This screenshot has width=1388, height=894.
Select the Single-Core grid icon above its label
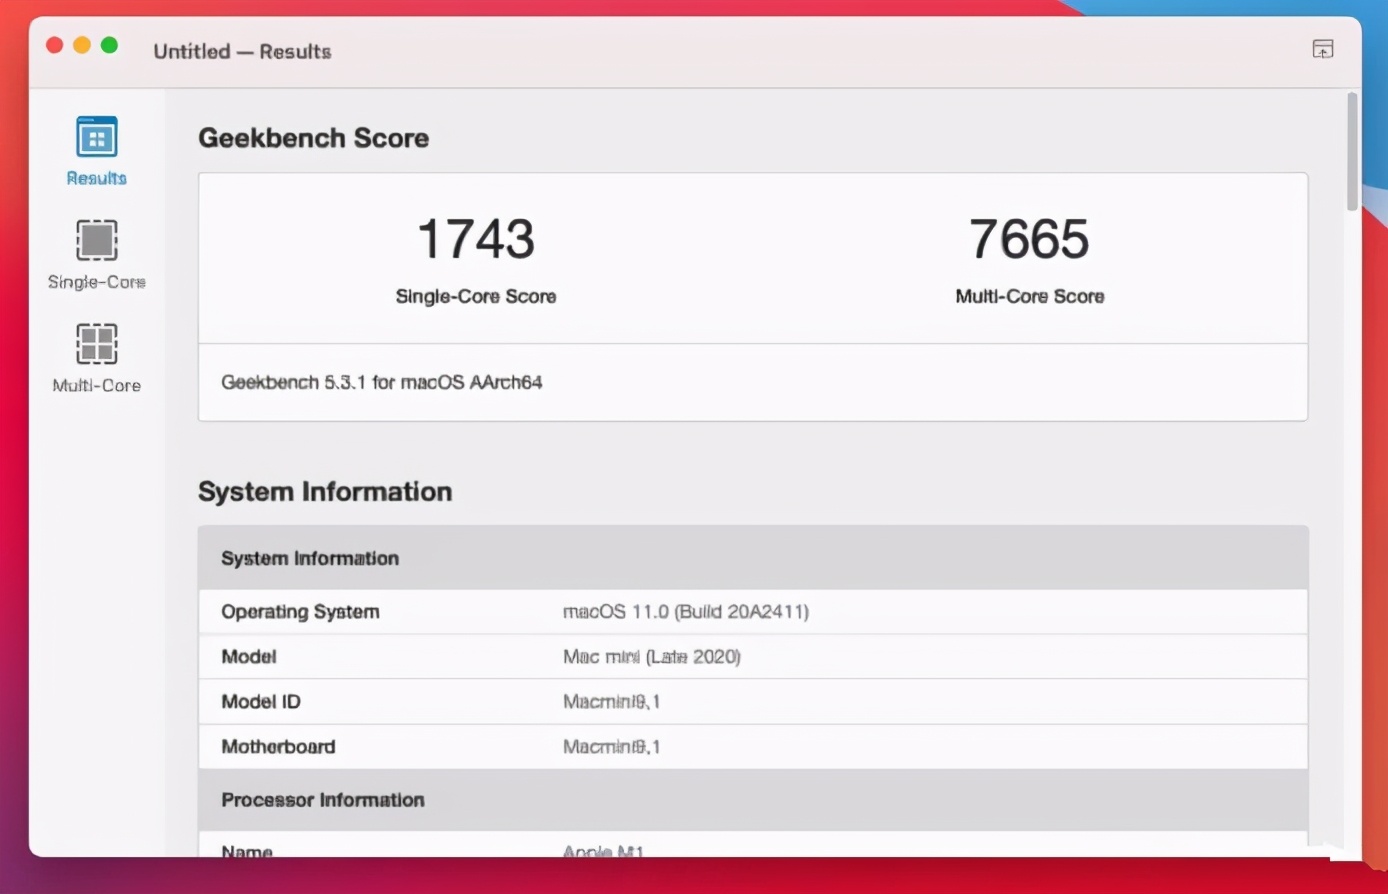click(x=96, y=240)
